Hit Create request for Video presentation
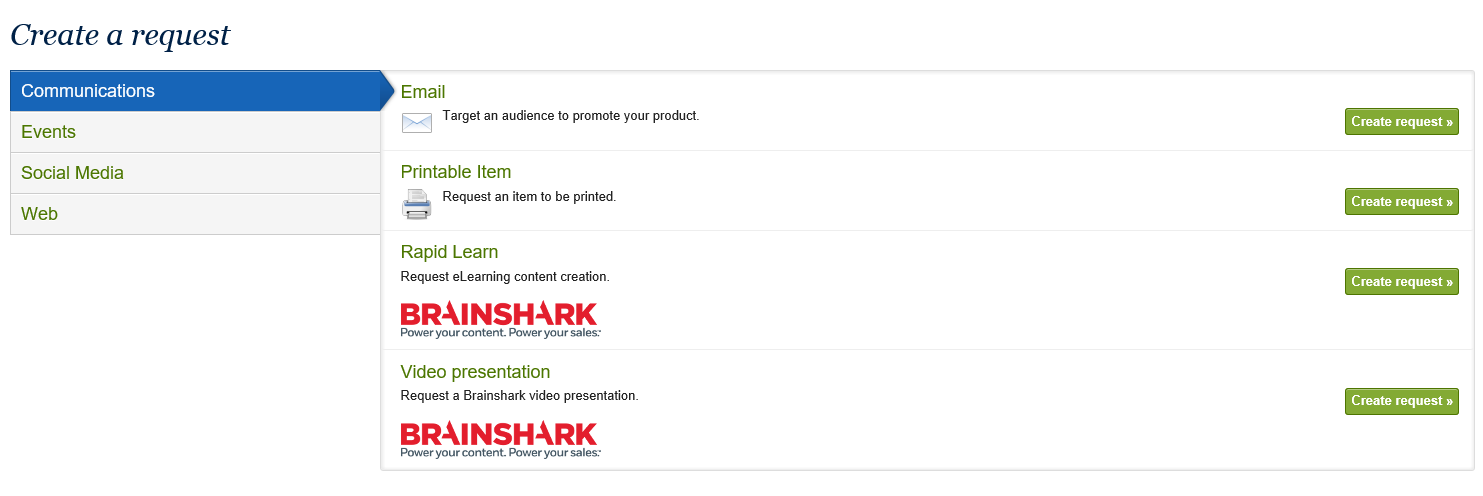Screen dimensions: 1483x496 pos(1401,401)
